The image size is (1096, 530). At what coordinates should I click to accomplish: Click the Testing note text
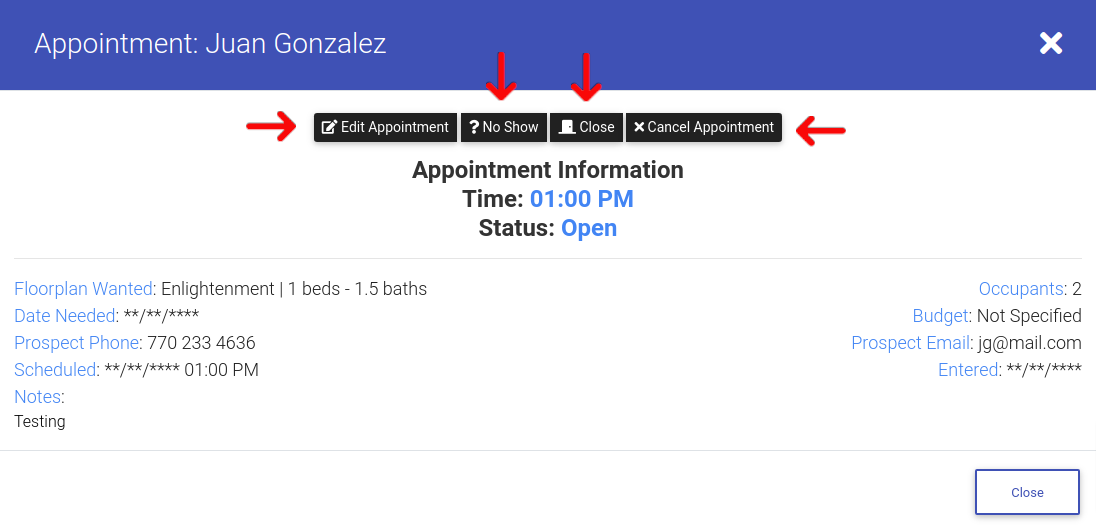(x=40, y=422)
